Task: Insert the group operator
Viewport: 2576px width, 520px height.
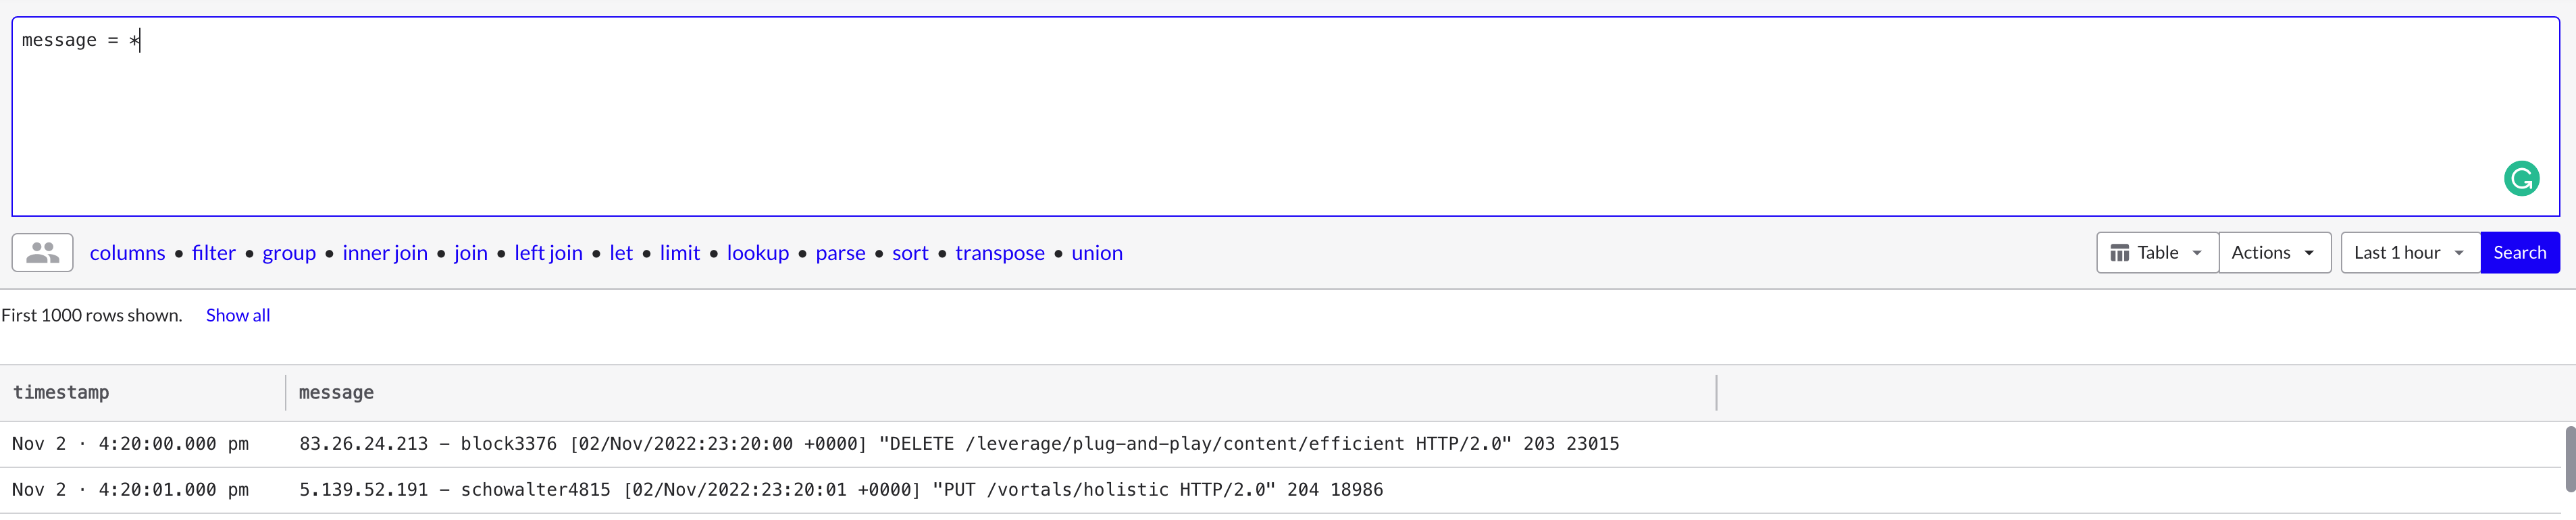Action: pyautogui.click(x=289, y=253)
